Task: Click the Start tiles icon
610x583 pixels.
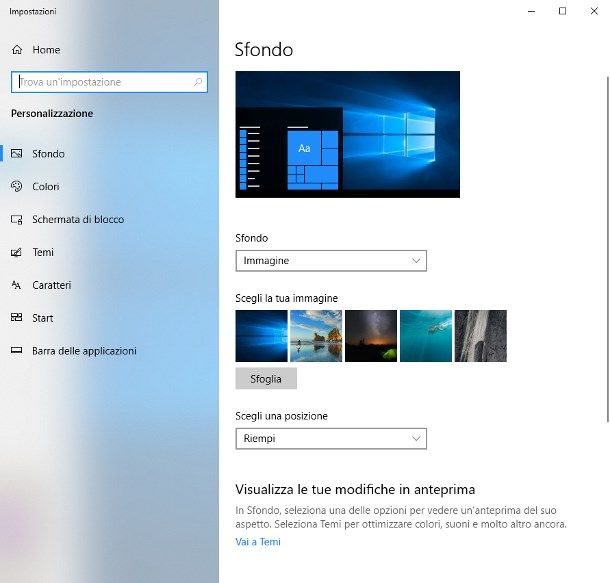Action: pyautogui.click(x=16, y=318)
